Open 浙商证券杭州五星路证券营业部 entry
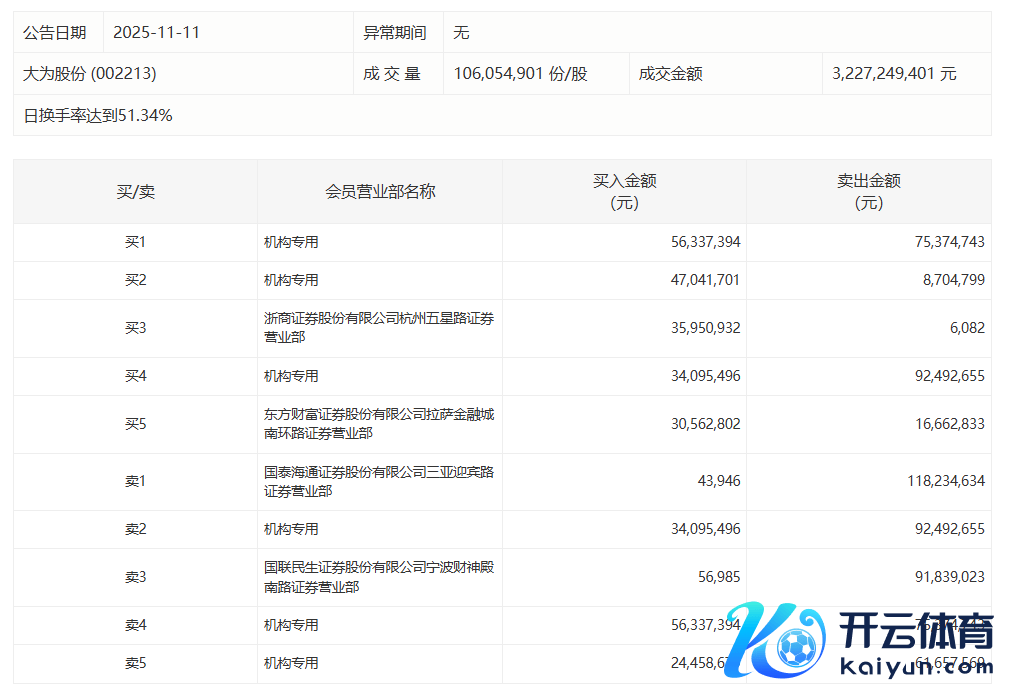 (x=378, y=328)
